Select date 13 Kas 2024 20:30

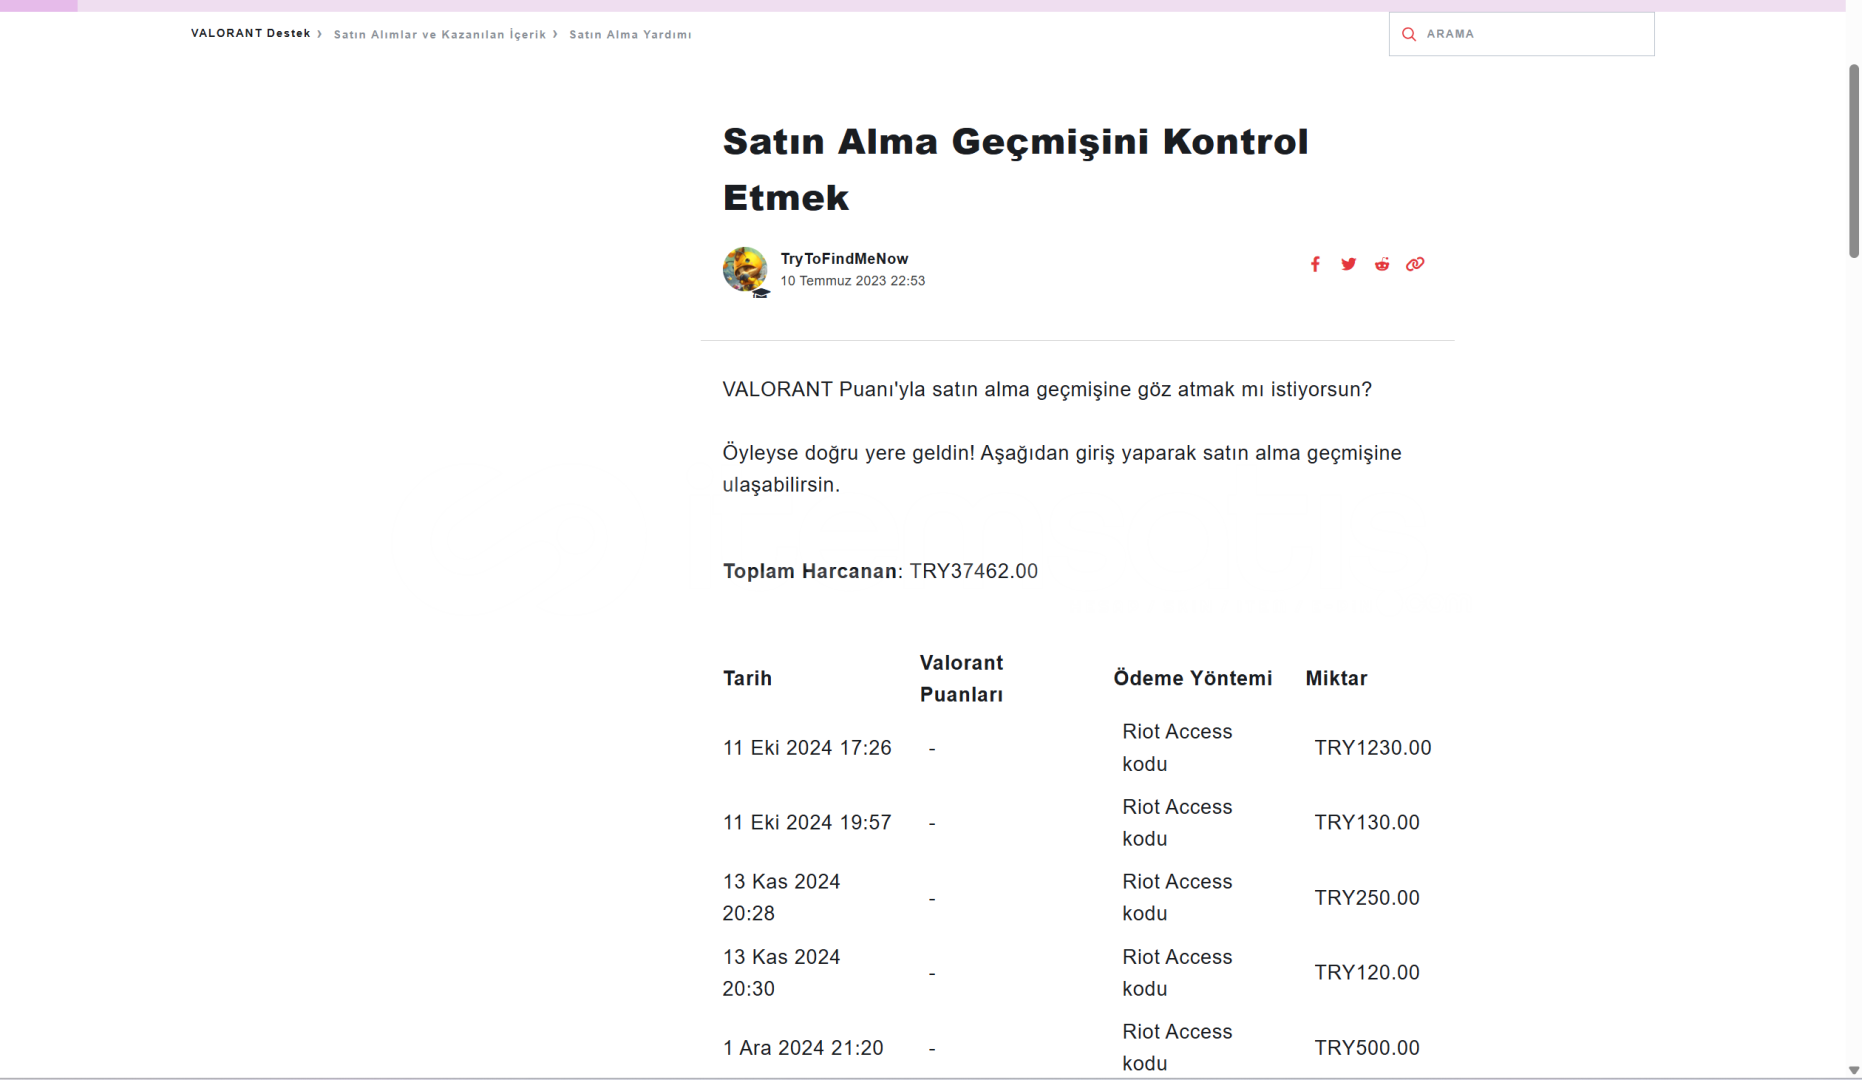782,972
